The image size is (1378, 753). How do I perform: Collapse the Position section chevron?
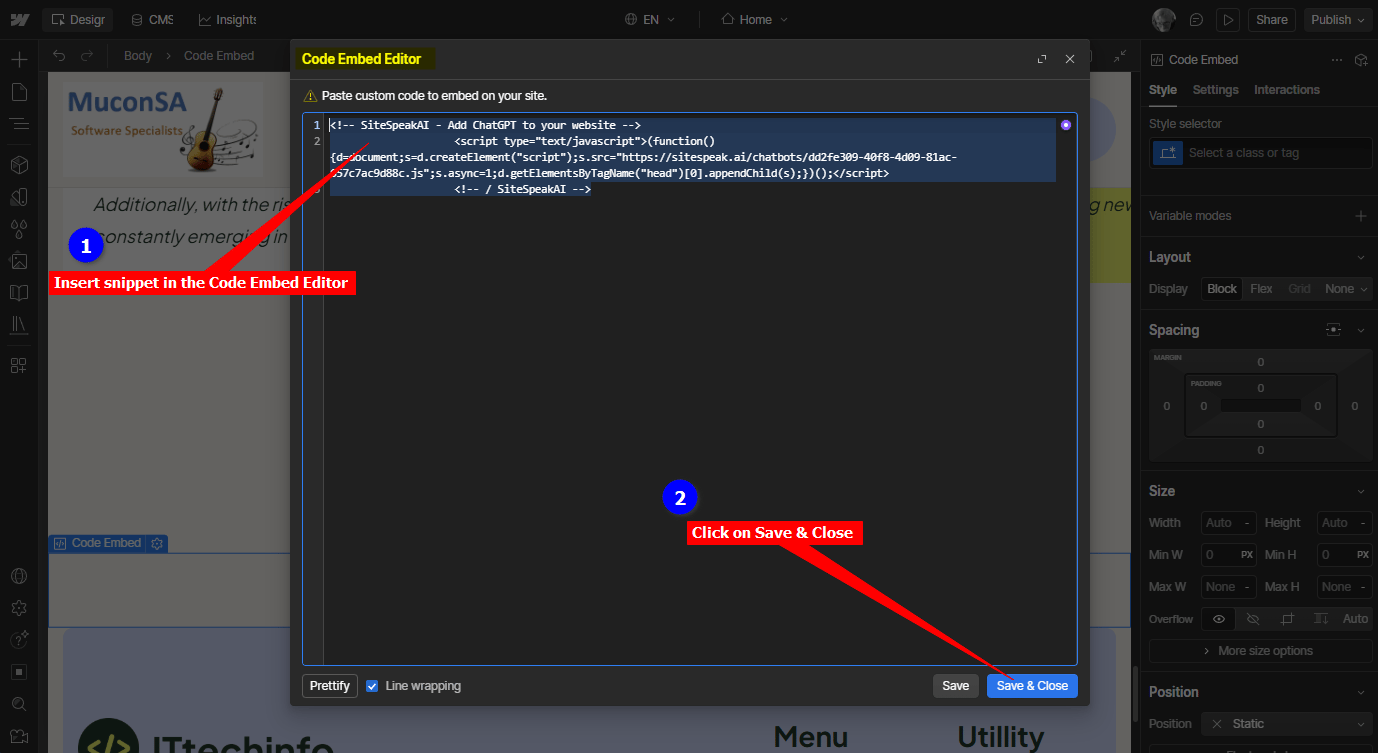(1361, 692)
